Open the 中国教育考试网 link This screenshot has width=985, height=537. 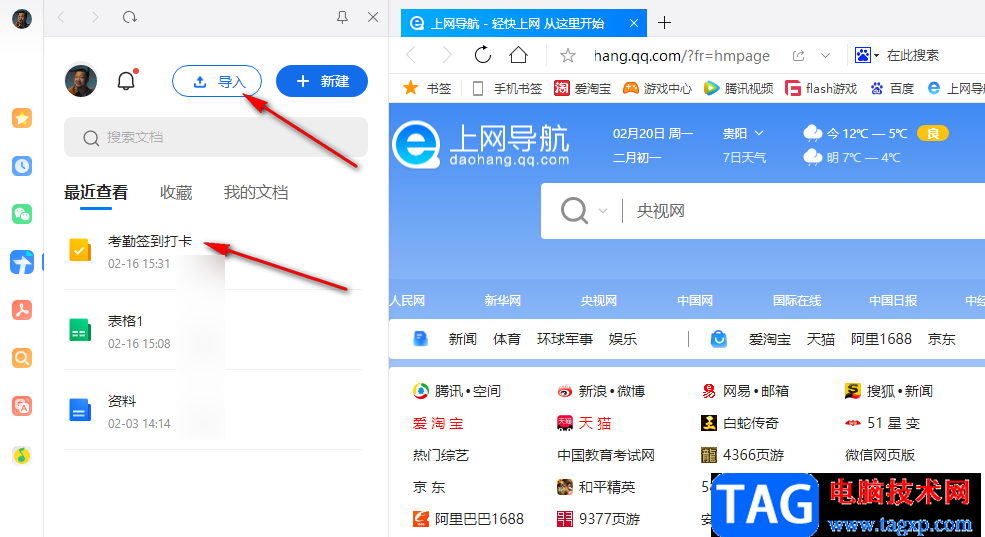(x=606, y=455)
